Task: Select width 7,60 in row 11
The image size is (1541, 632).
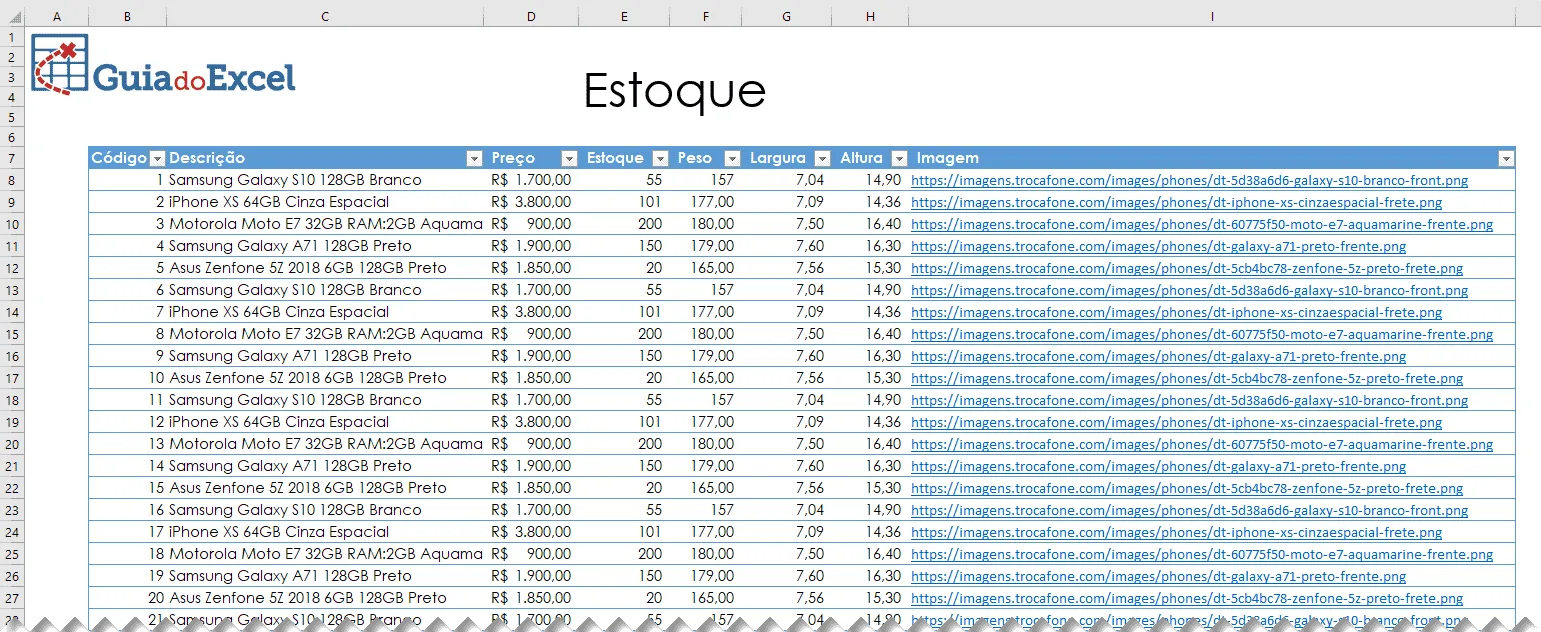Action: 787,246
